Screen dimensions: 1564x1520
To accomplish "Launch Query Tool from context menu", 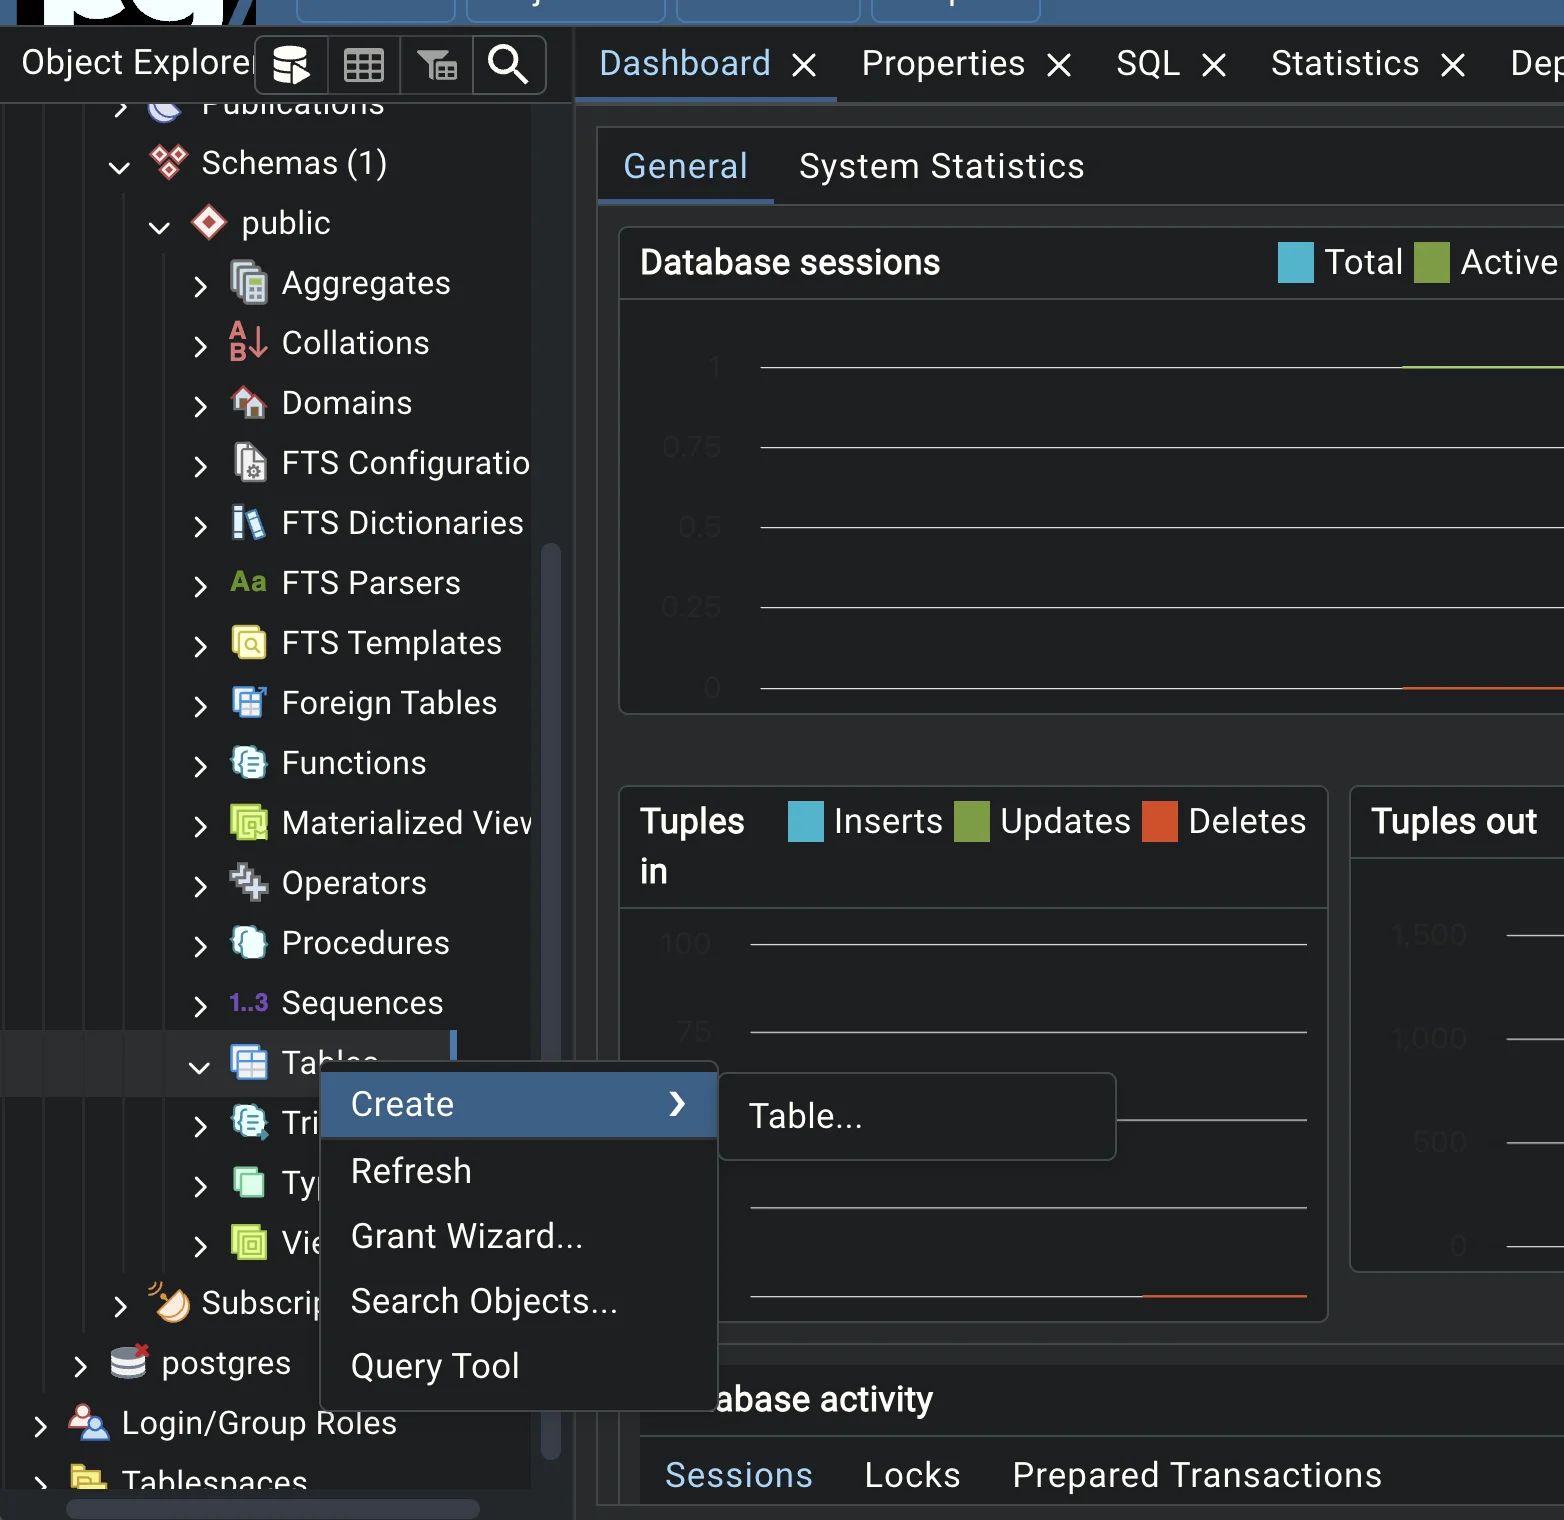I will tap(519, 1366).
